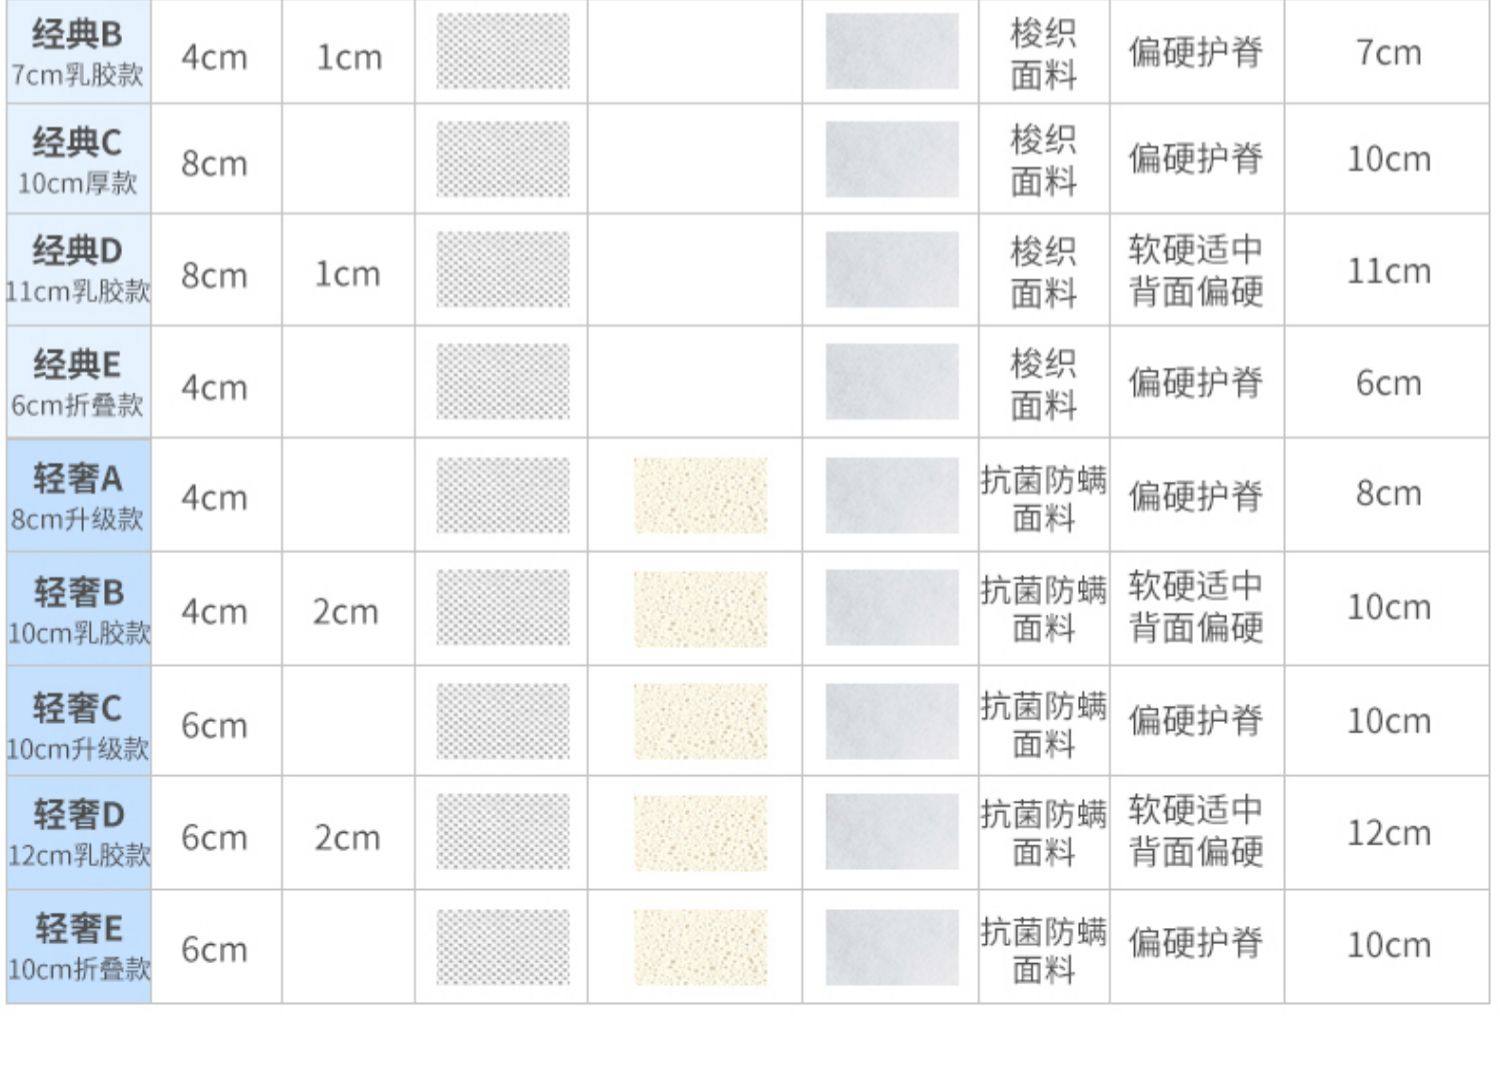Click the 轻奢E 10cm折叠款 row label
Viewport: 1500px width, 1065px height.
[x=78, y=946]
